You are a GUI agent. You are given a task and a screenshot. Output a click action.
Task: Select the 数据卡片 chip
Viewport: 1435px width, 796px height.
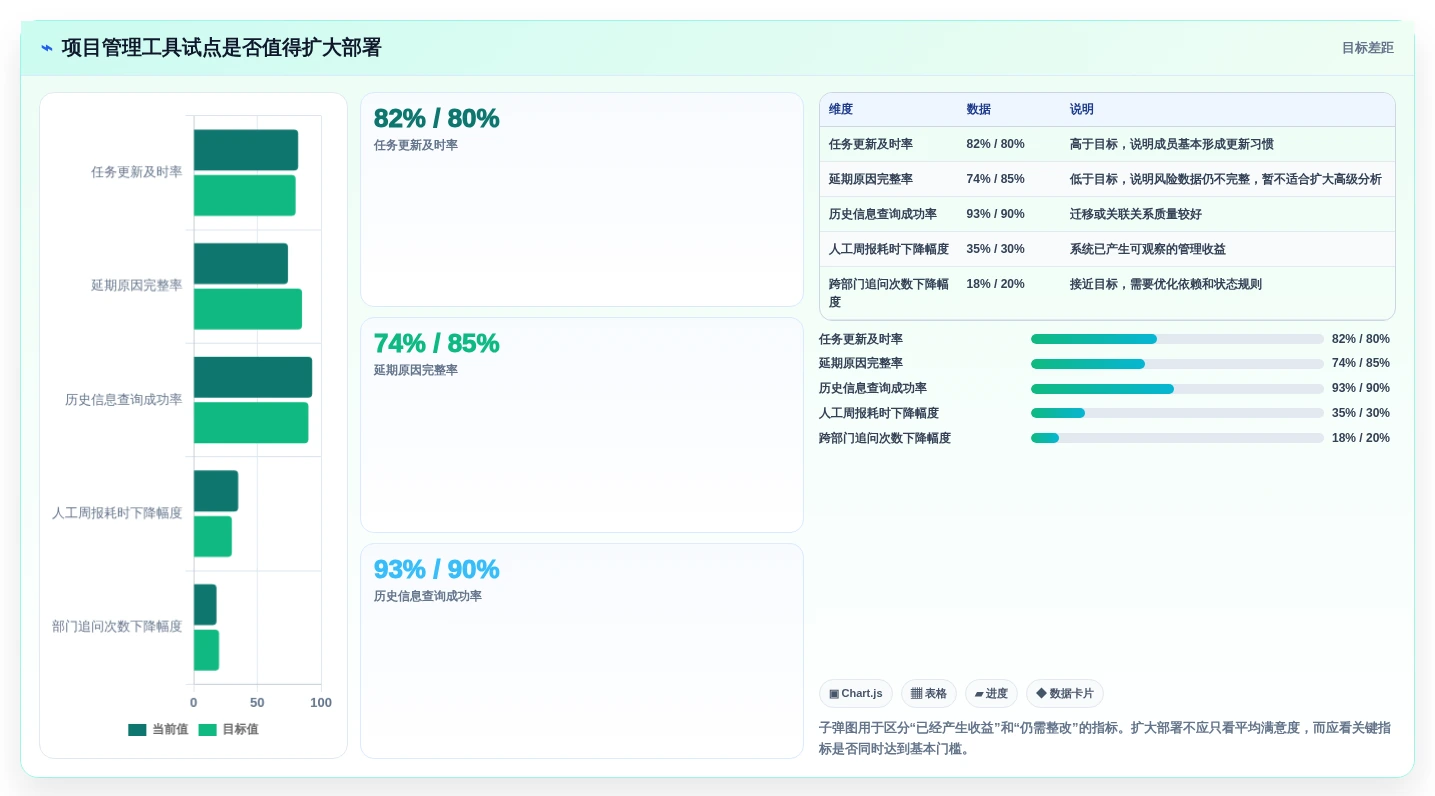[x=1064, y=693]
